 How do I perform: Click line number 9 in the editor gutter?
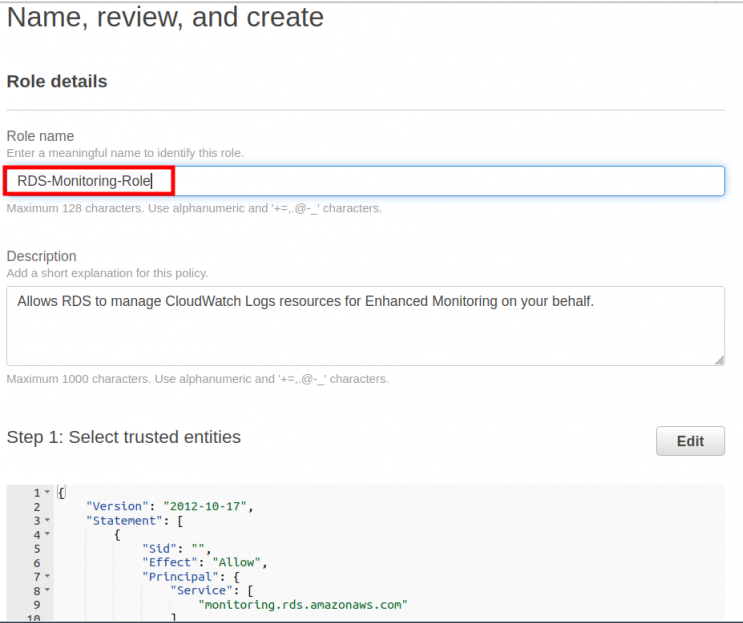point(37,605)
